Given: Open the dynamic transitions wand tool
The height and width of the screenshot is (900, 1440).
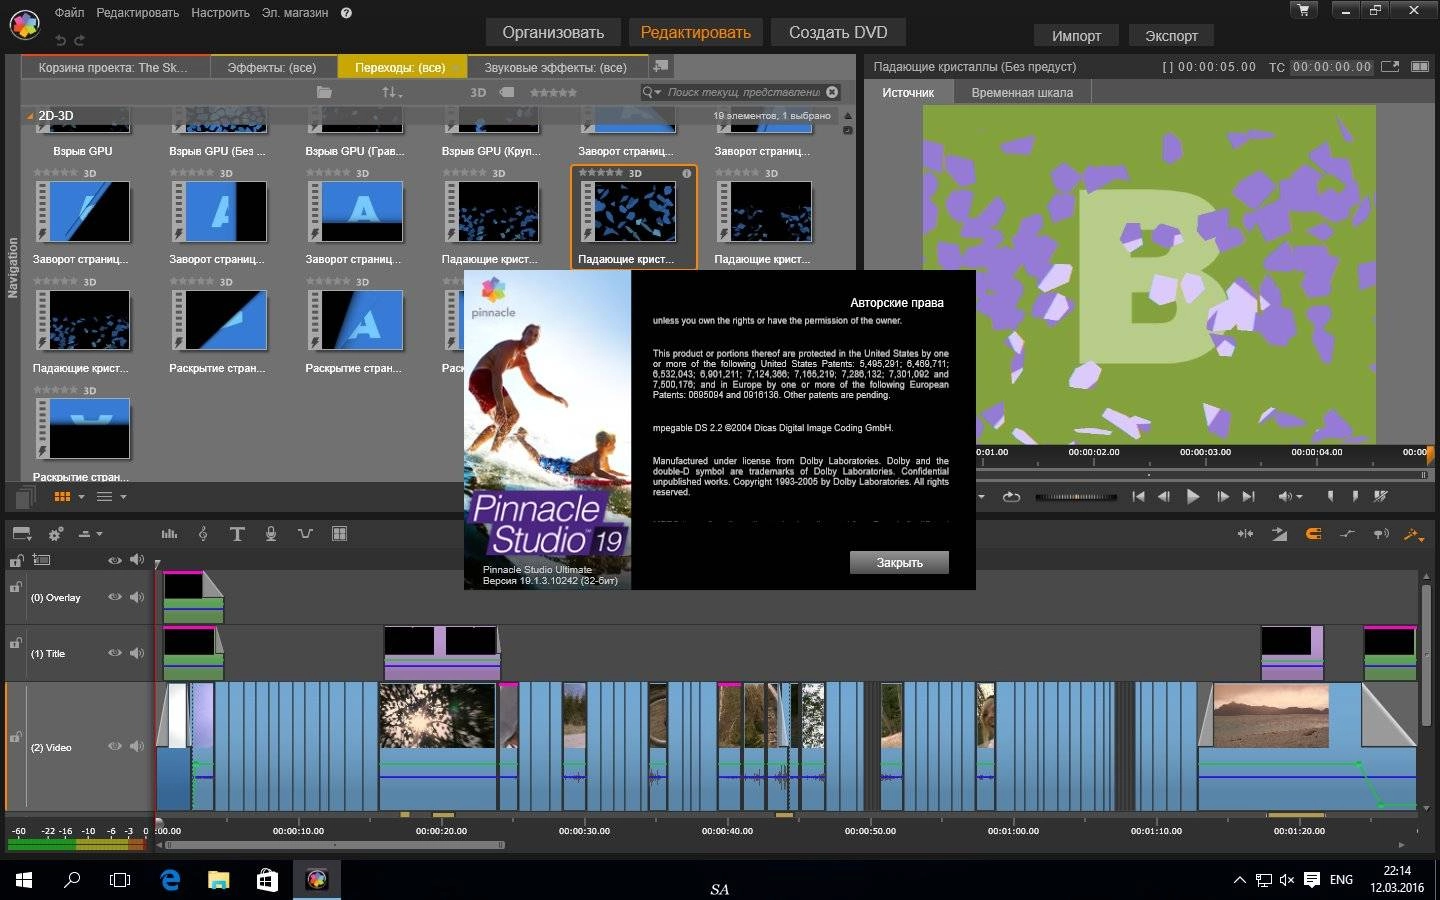Looking at the screenshot, I should coord(1414,534).
